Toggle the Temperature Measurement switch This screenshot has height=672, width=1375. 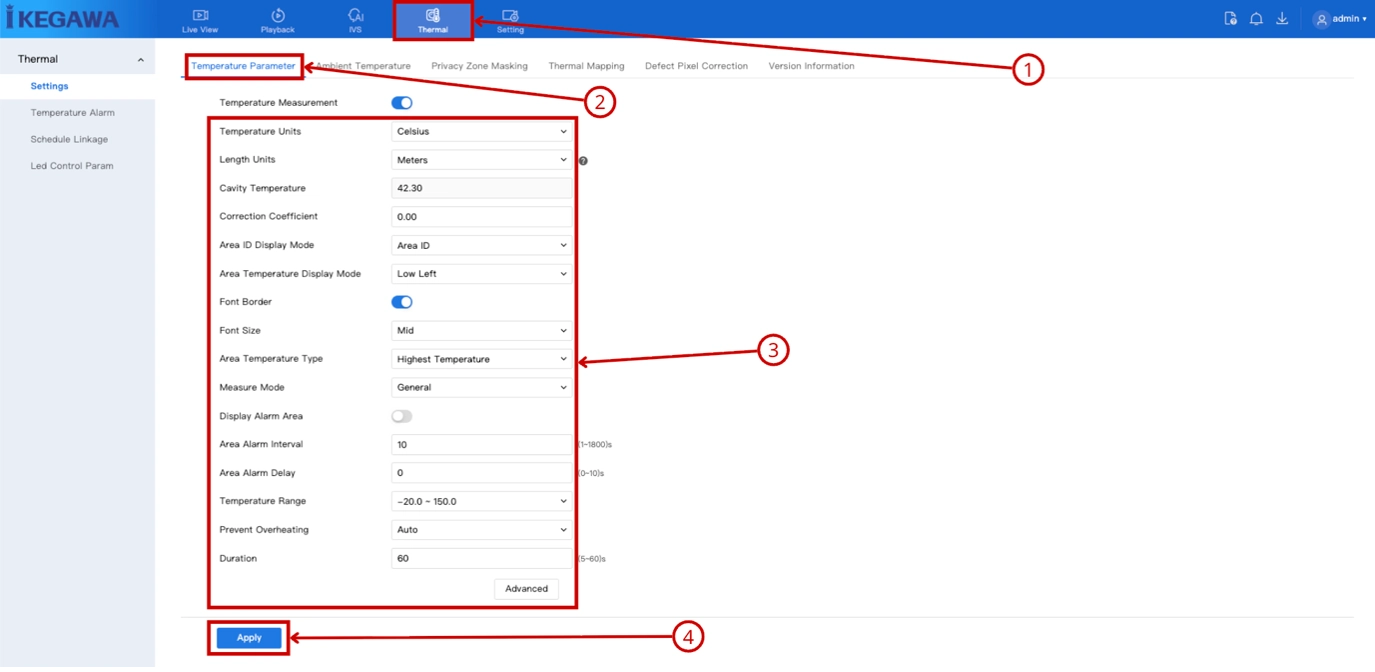coord(402,103)
